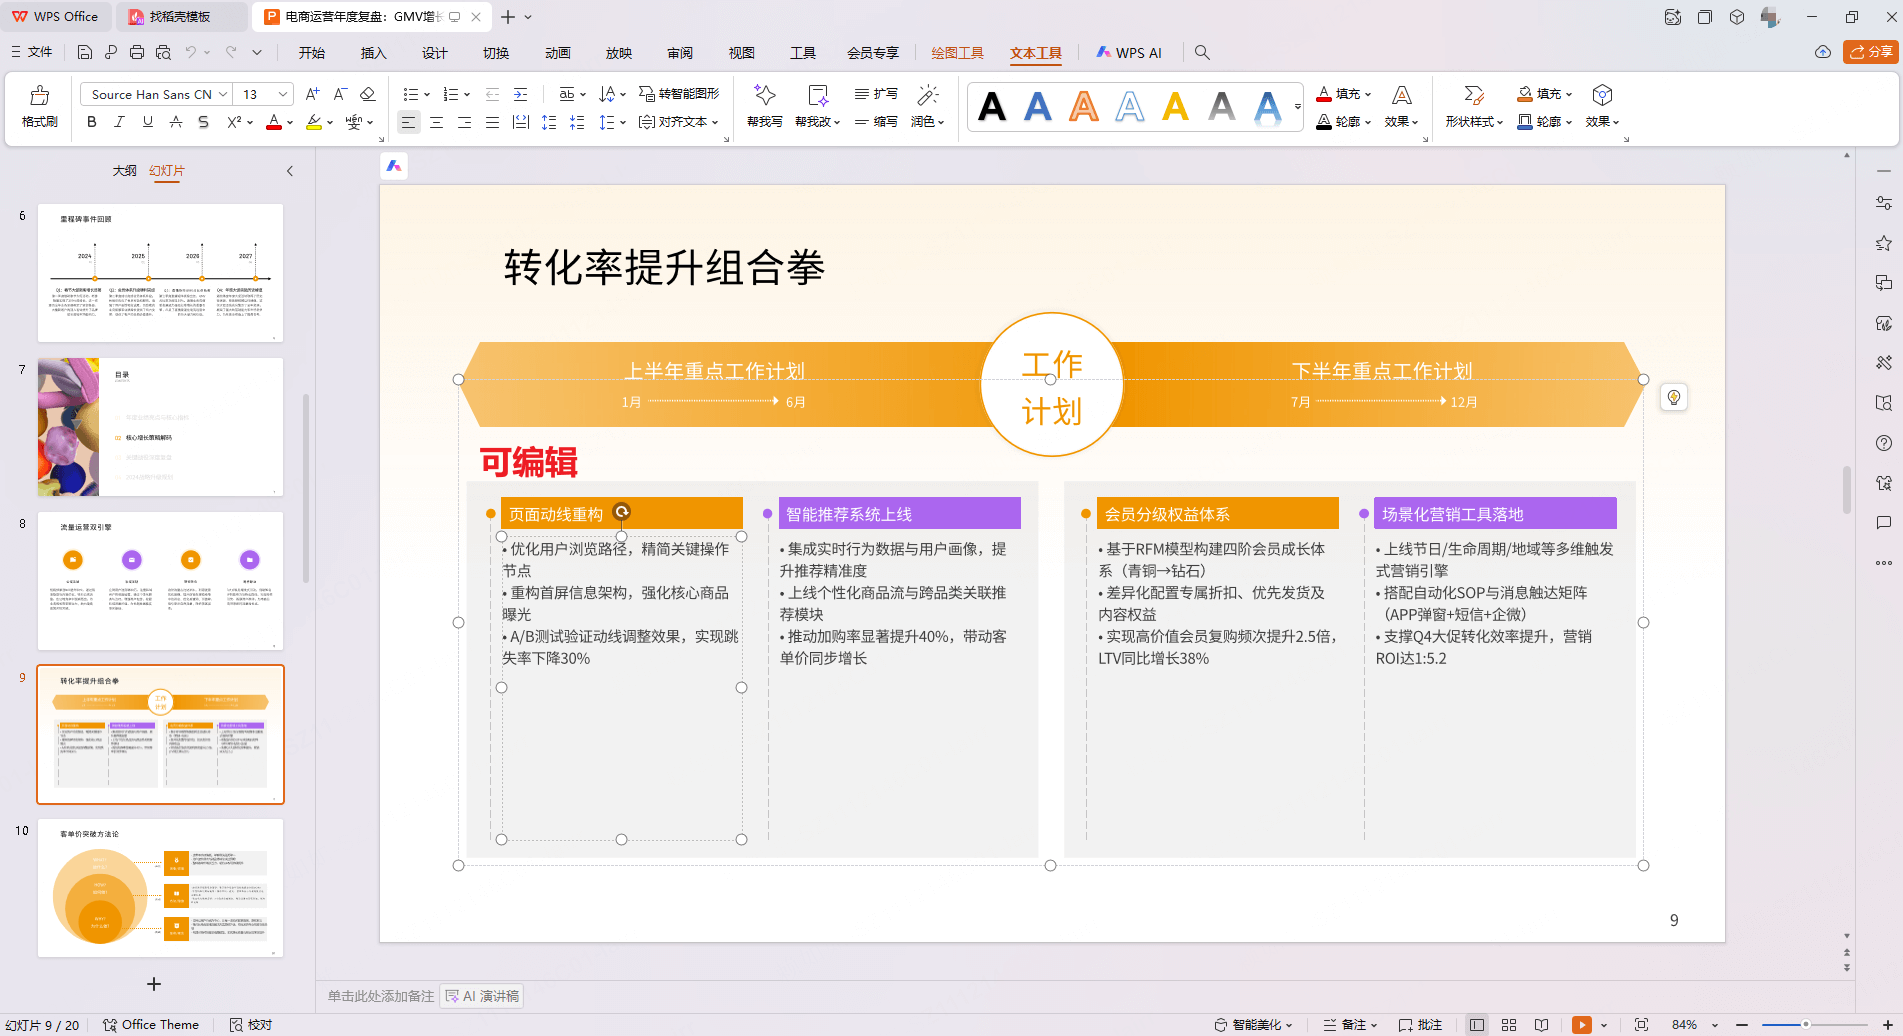Click 转智能图形 to convert to smart graphic

pyautogui.click(x=690, y=93)
